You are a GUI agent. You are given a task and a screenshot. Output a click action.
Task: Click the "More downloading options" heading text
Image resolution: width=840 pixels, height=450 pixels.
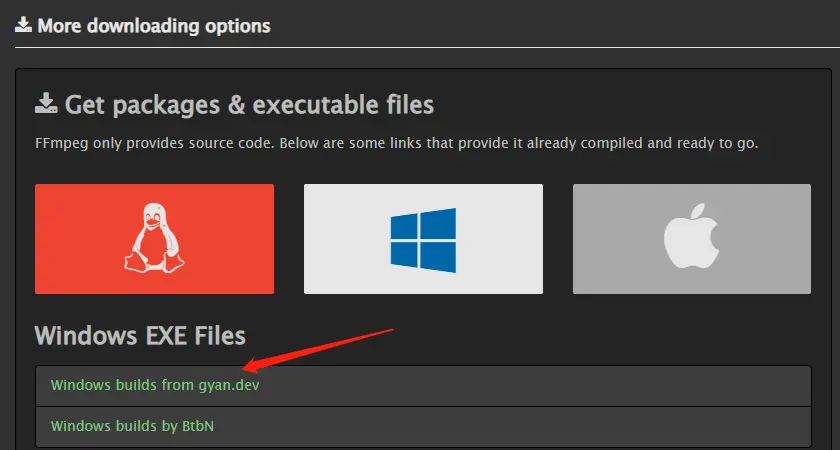[x=154, y=25]
